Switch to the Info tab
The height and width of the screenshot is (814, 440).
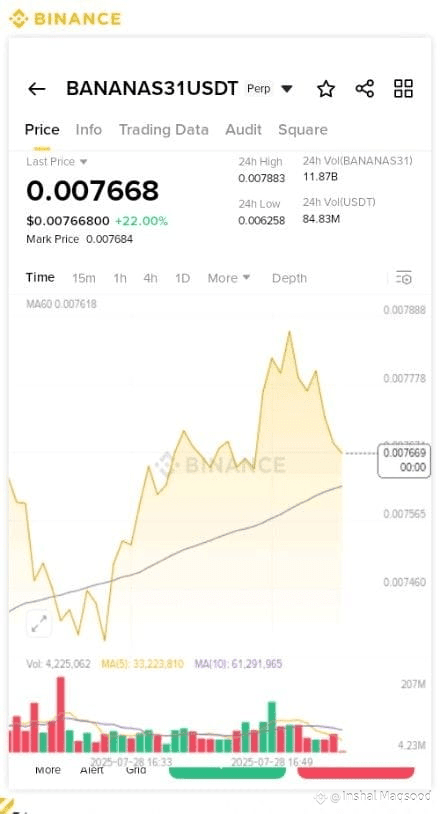(x=89, y=130)
